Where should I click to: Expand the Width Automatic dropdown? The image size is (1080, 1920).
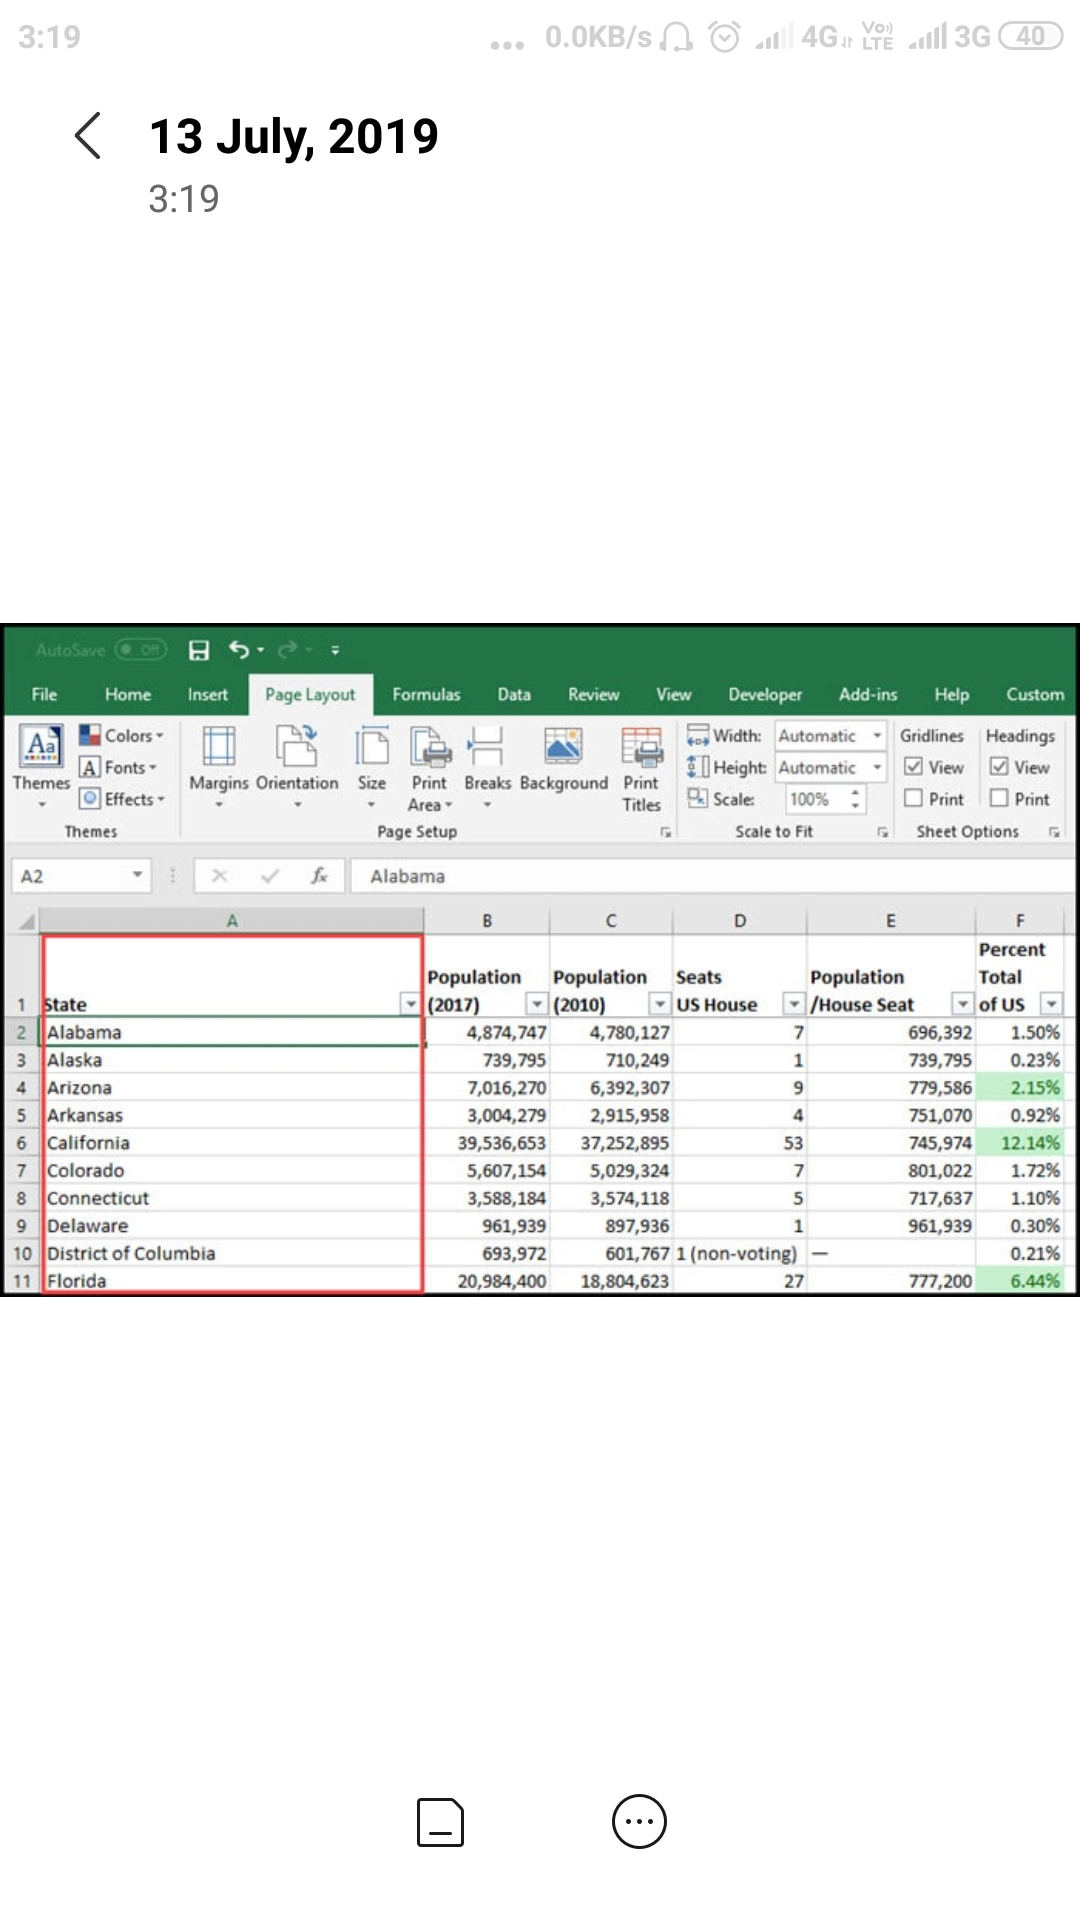click(877, 736)
